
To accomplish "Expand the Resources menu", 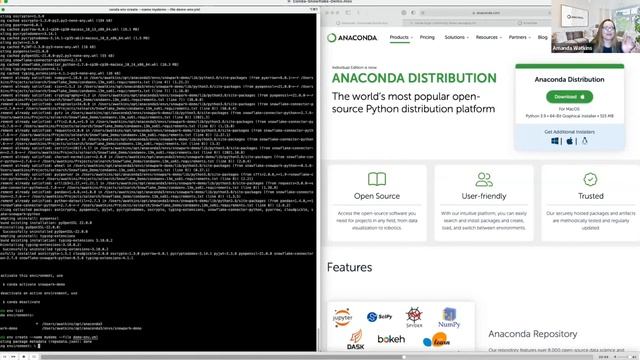I will pyautogui.click(x=489, y=37).
